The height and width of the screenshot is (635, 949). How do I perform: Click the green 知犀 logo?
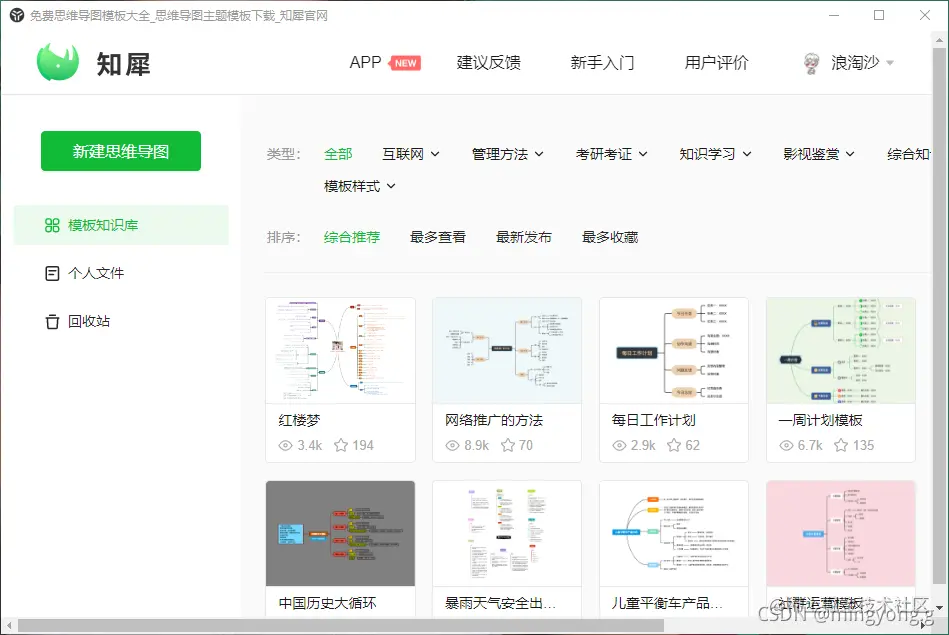[57, 61]
